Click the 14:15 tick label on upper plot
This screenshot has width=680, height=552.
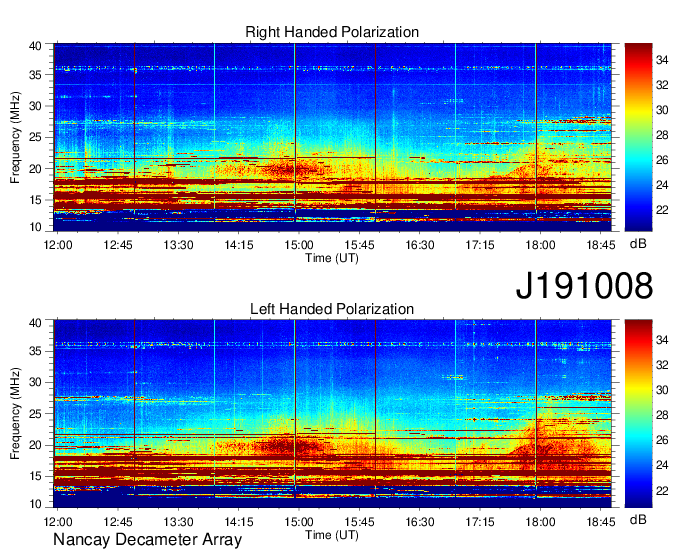point(239,245)
